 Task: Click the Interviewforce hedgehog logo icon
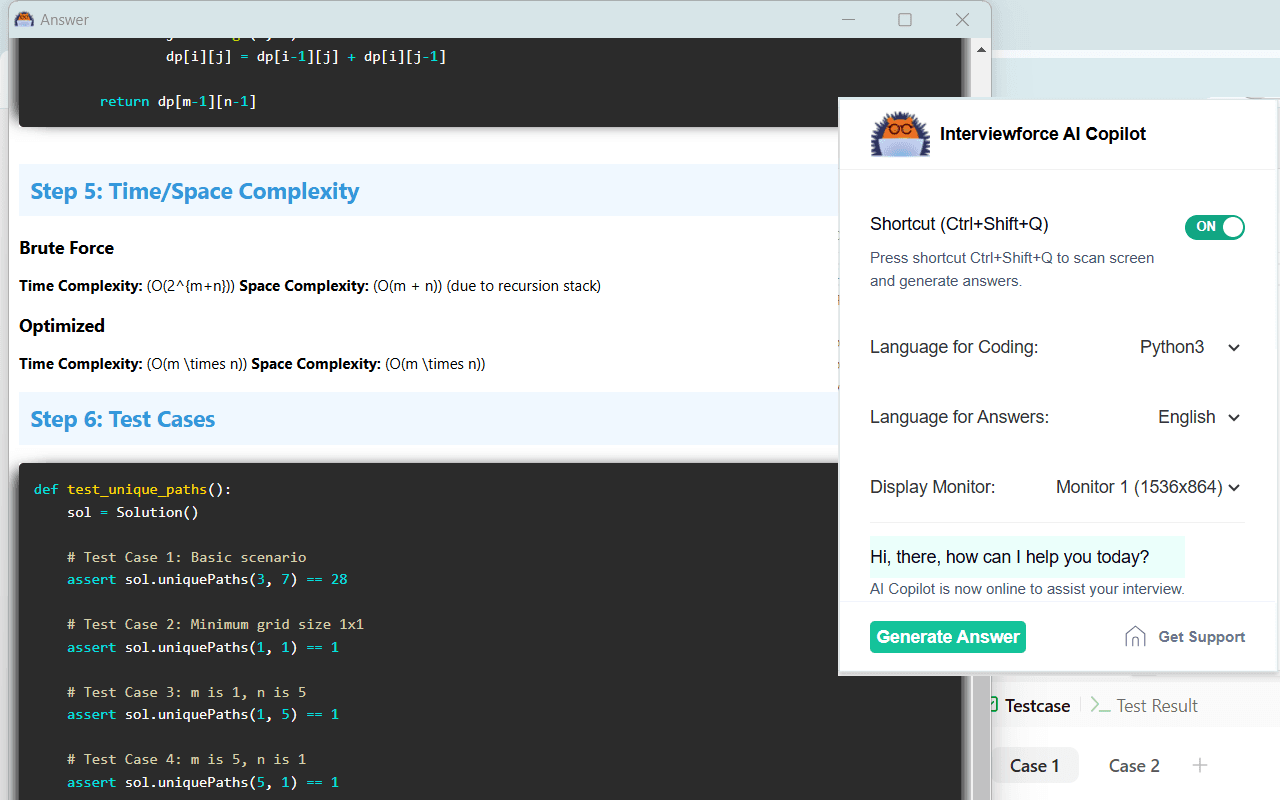tap(901, 134)
